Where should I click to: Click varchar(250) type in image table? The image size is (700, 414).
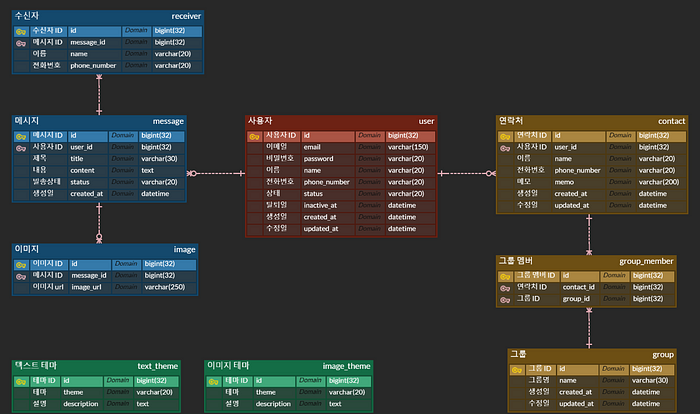(165, 287)
